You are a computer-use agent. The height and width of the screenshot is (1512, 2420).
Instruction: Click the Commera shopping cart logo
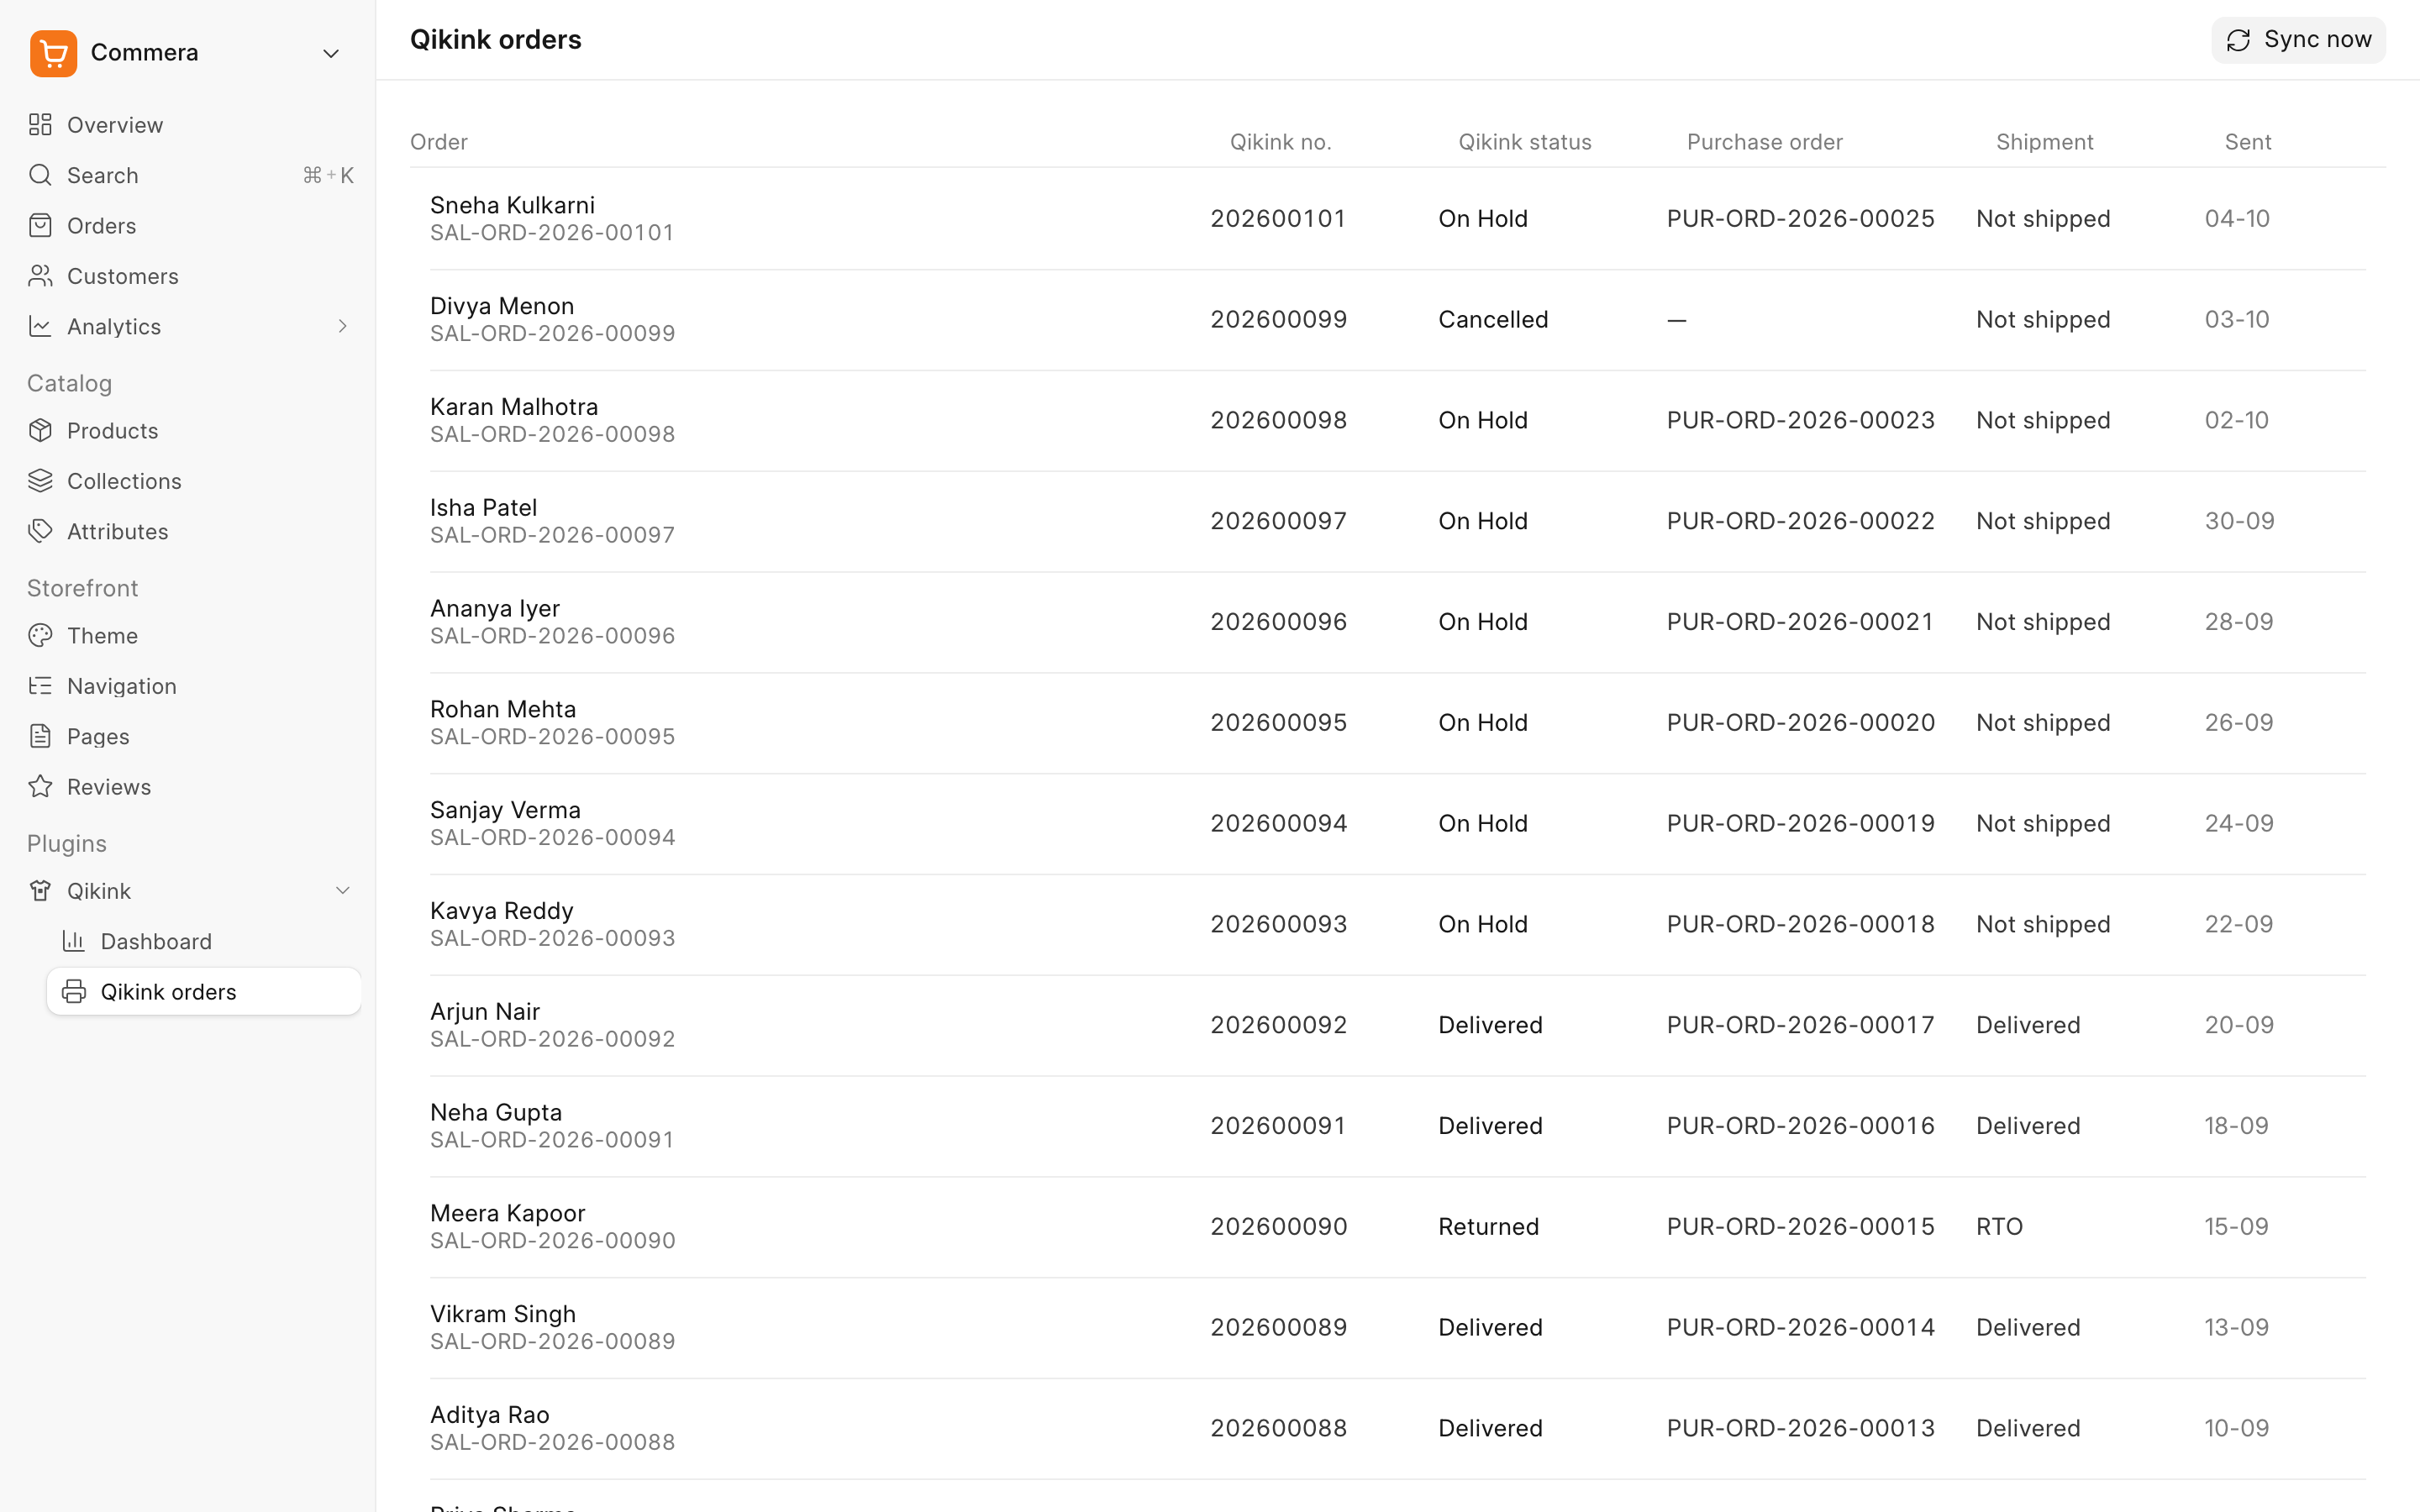click(54, 53)
